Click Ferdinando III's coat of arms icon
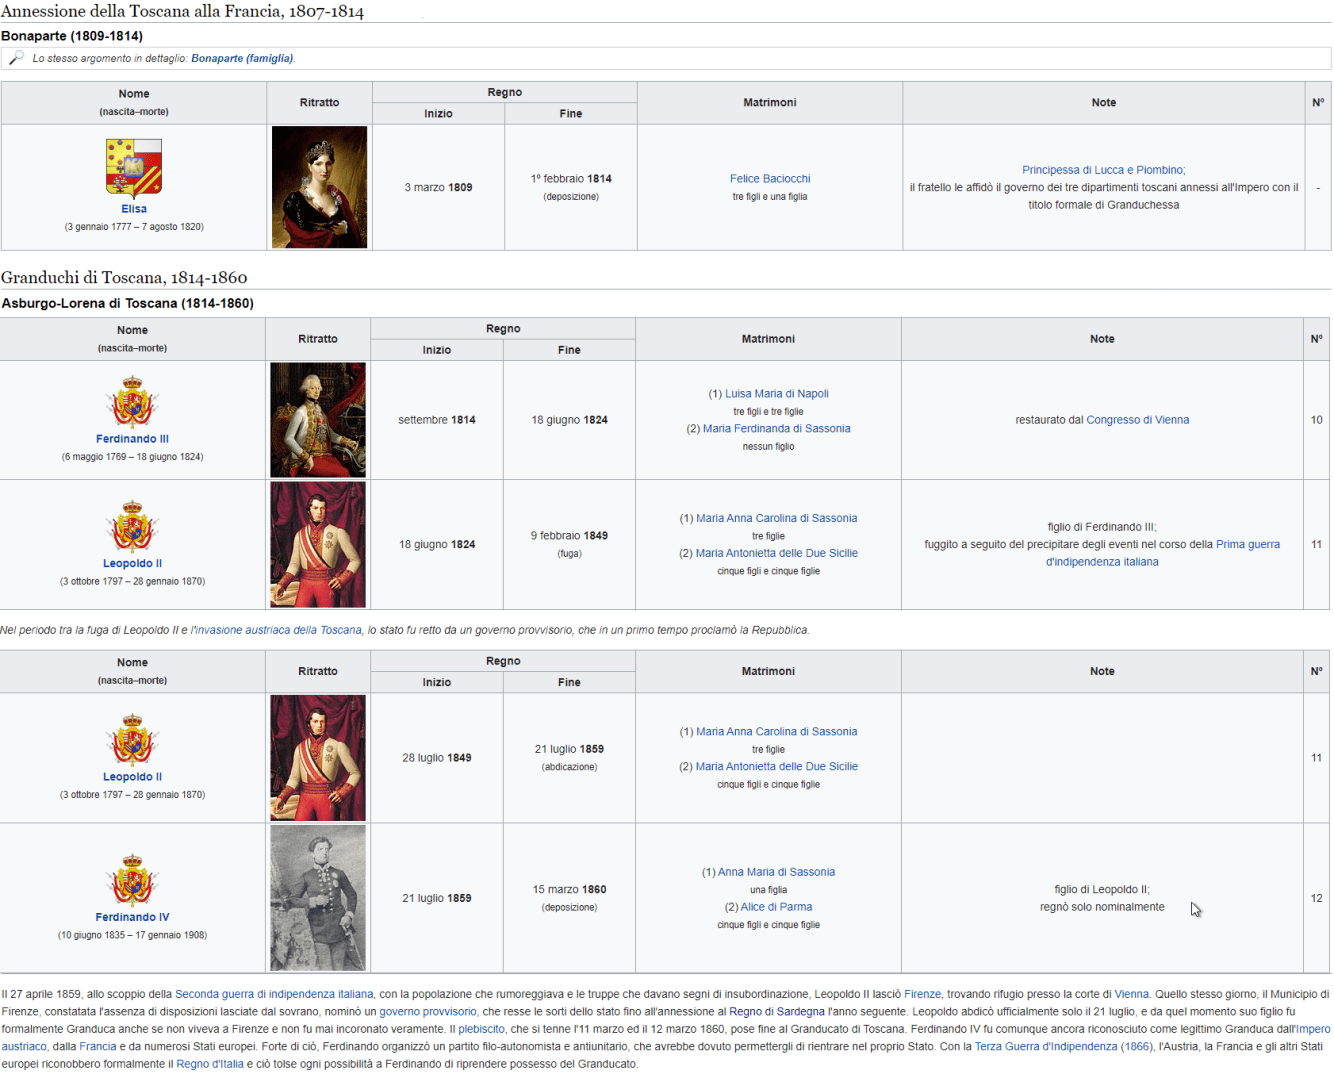The image size is (1334, 1078). 132,402
